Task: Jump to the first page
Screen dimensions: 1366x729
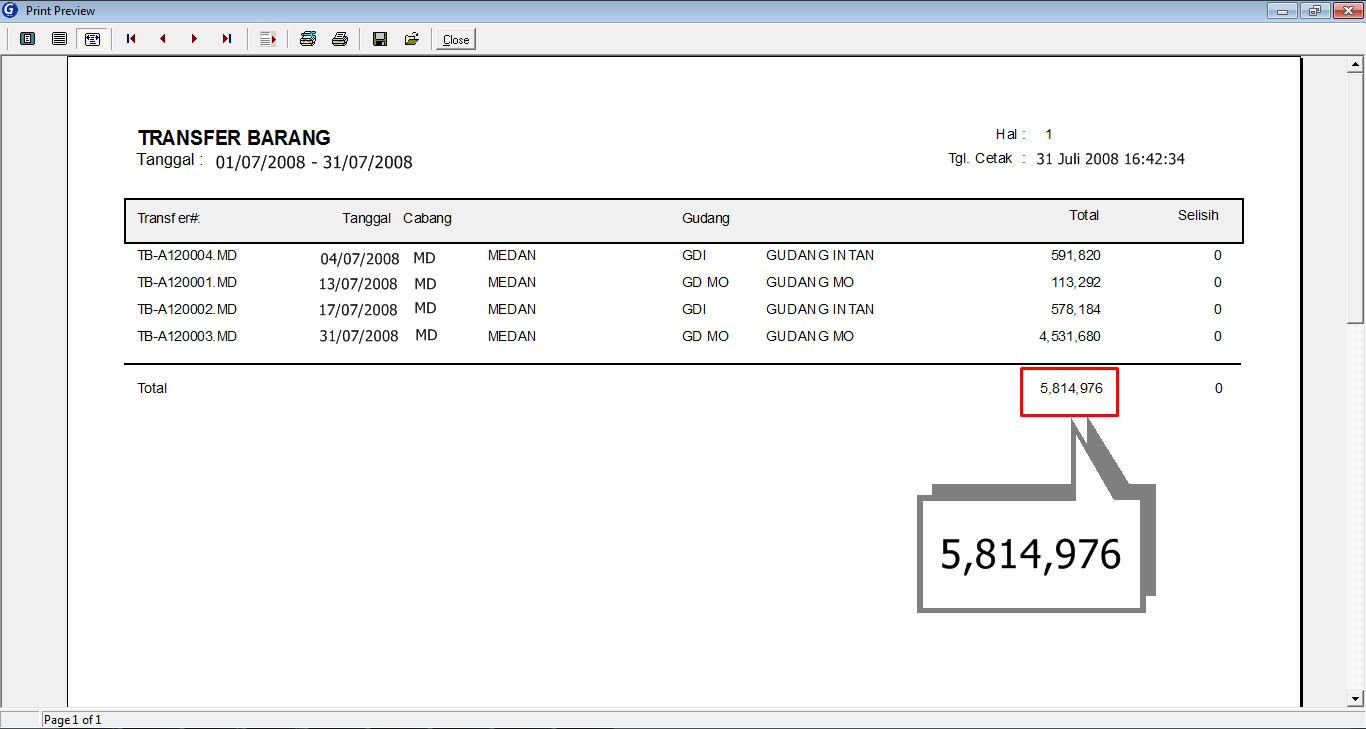Action: tap(131, 39)
